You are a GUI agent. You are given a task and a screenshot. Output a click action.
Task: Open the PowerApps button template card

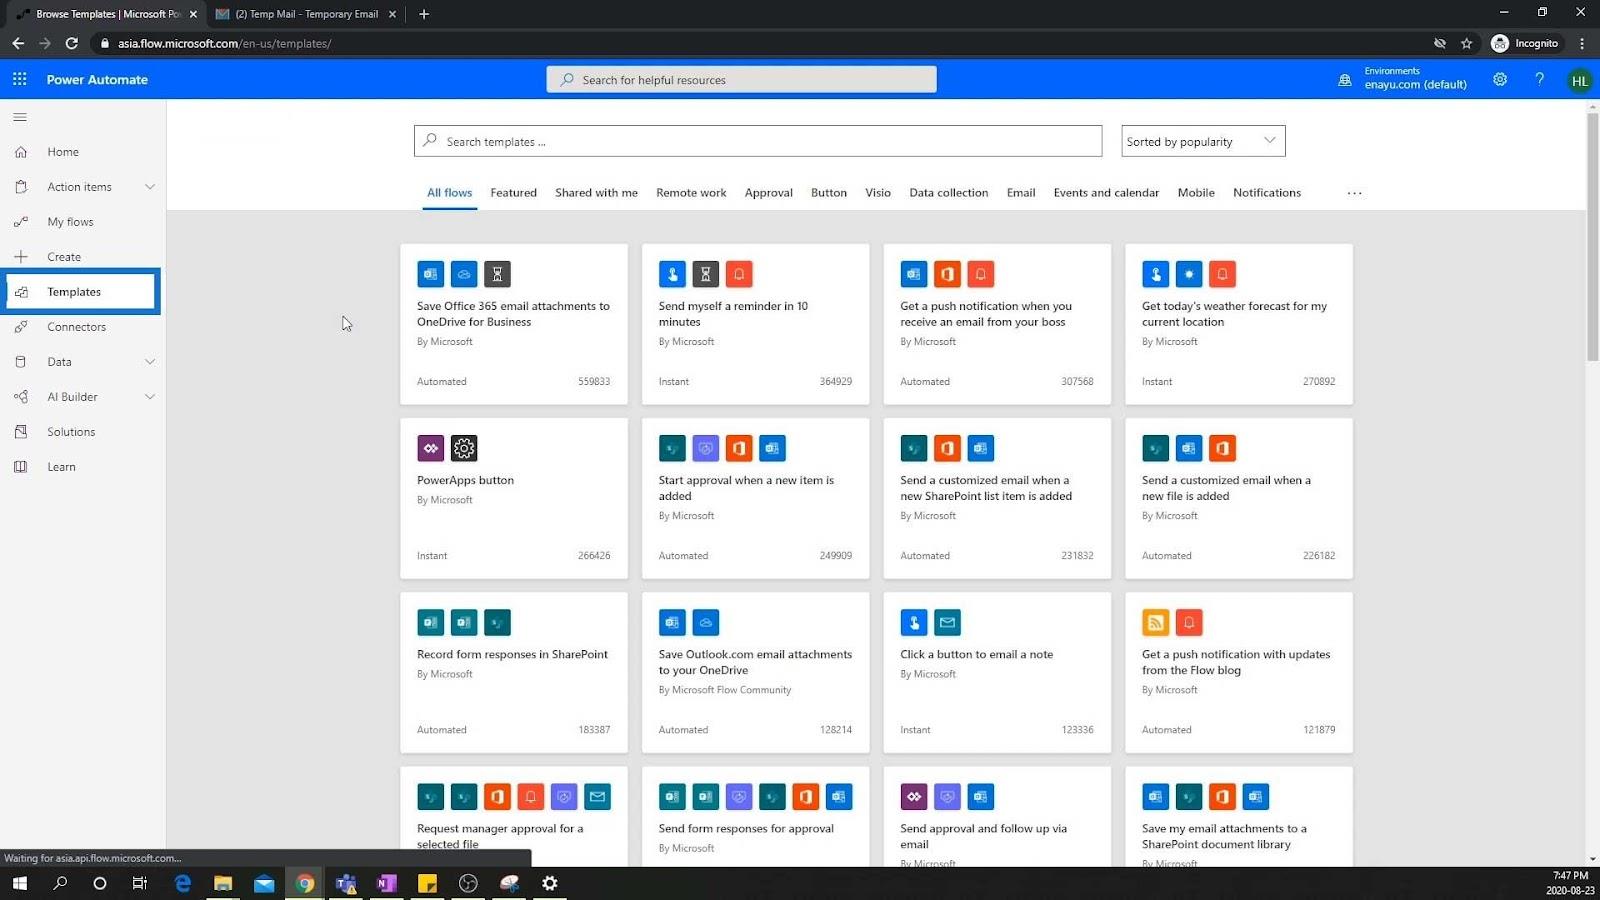coord(514,498)
